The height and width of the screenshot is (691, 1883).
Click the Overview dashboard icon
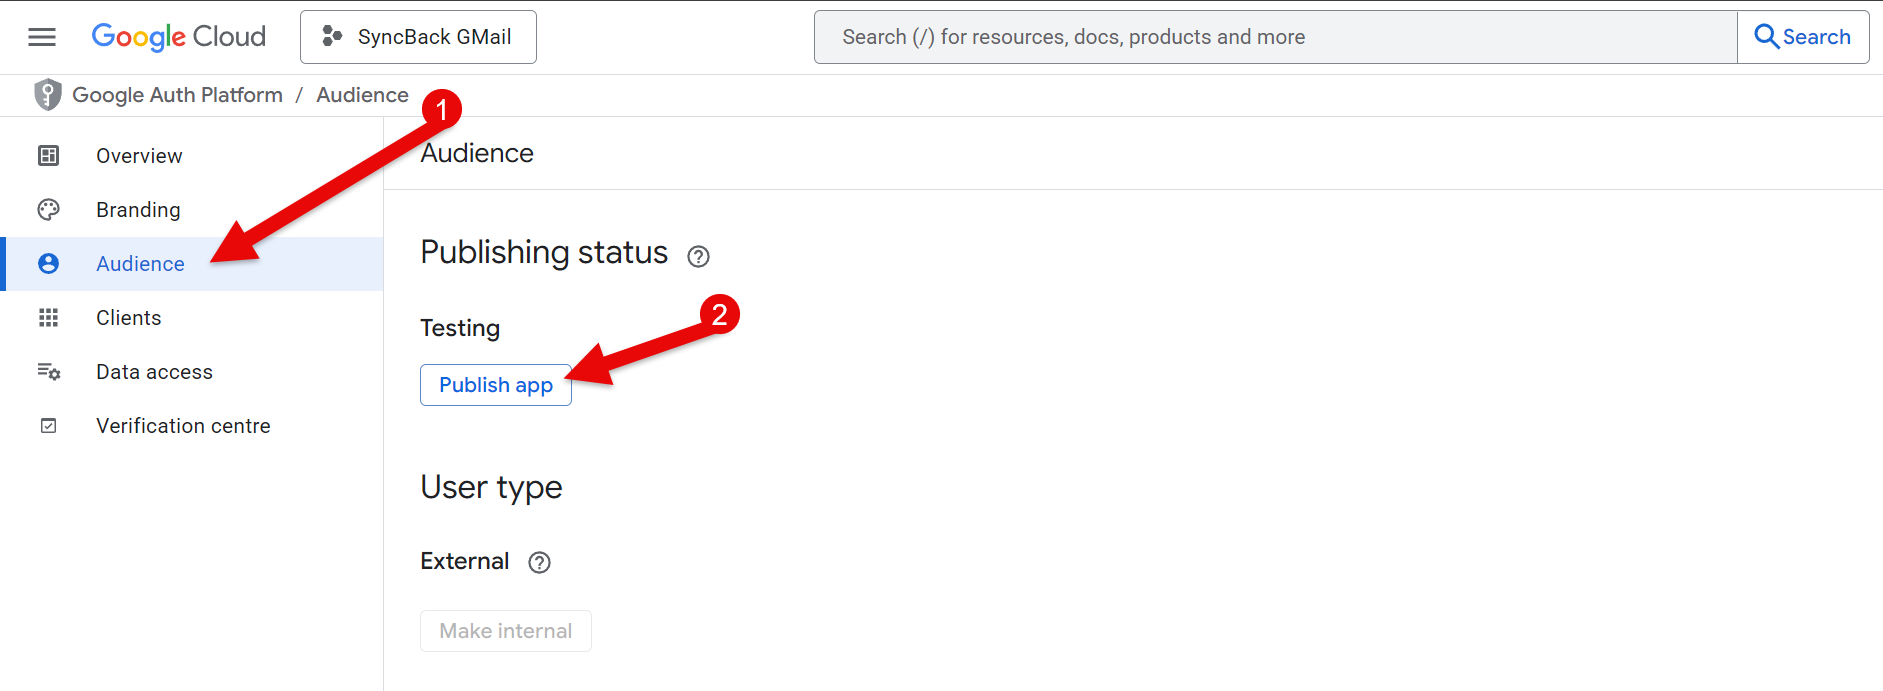tap(48, 156)
